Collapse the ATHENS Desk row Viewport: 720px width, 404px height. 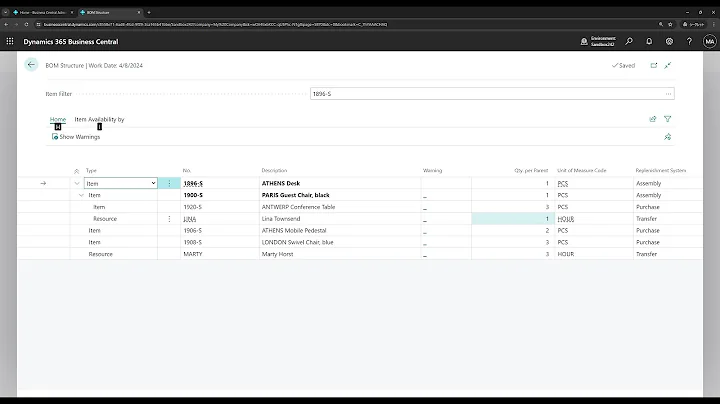pos(77,183)
